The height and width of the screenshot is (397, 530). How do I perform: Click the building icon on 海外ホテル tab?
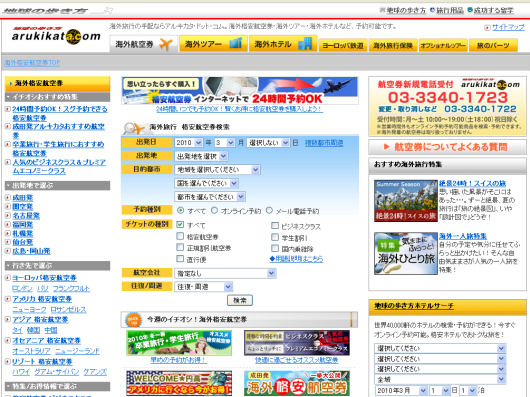tap(305, 44)
